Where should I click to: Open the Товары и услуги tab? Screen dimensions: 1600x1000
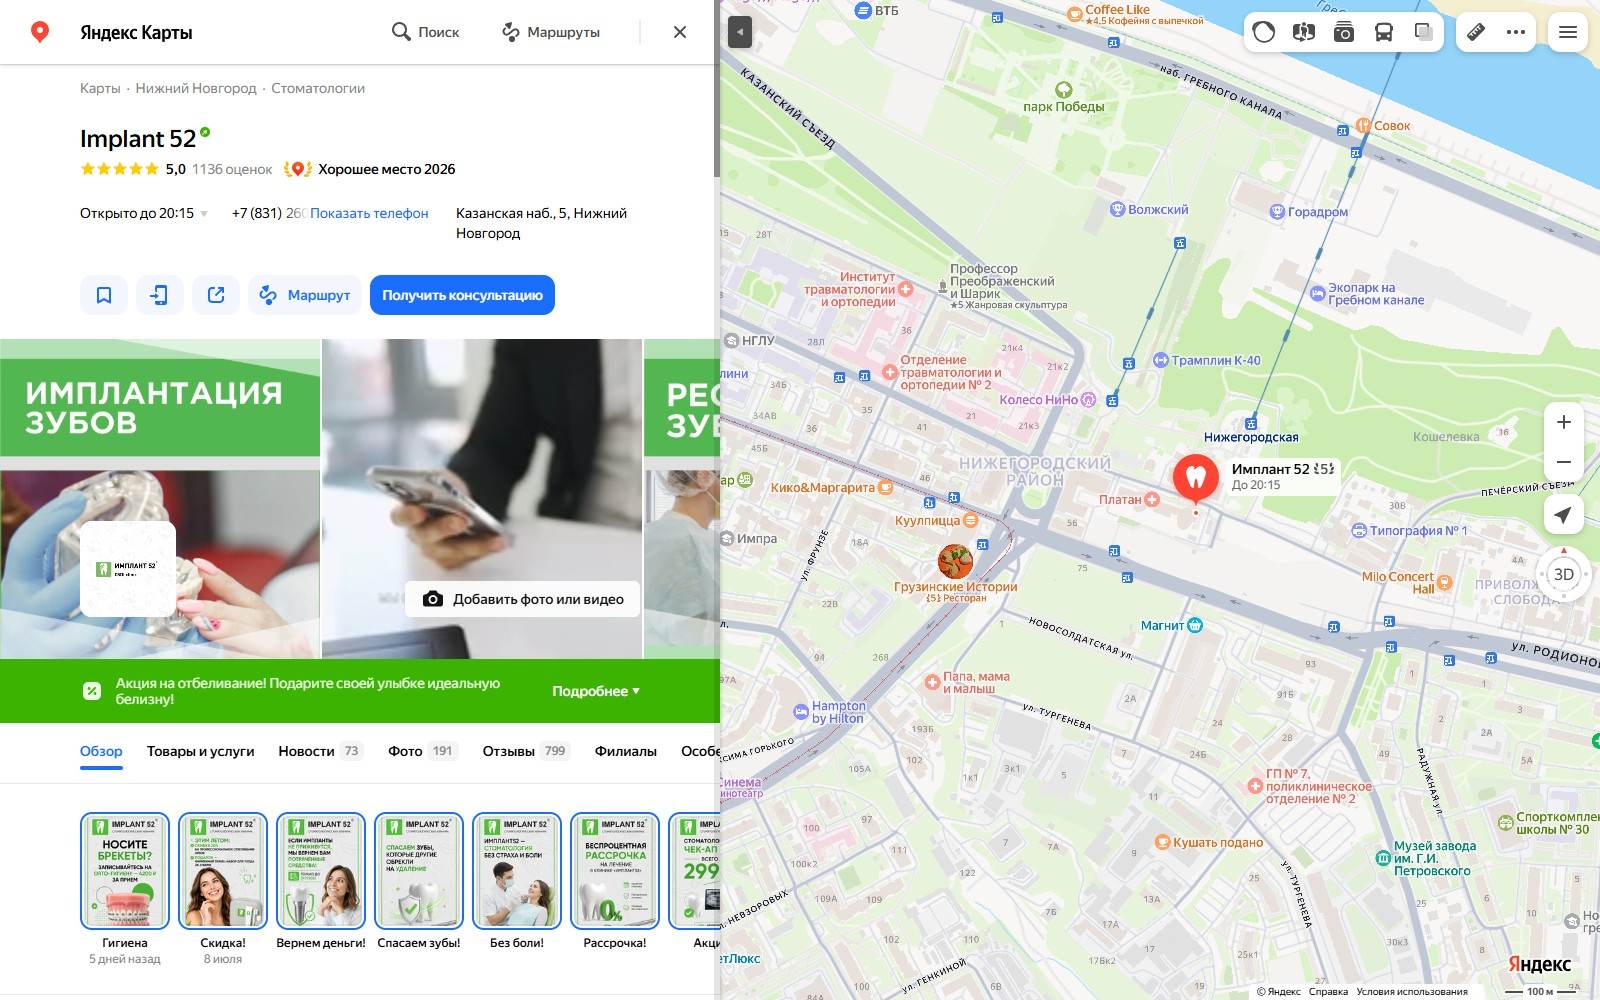click(x=200, y=751)
